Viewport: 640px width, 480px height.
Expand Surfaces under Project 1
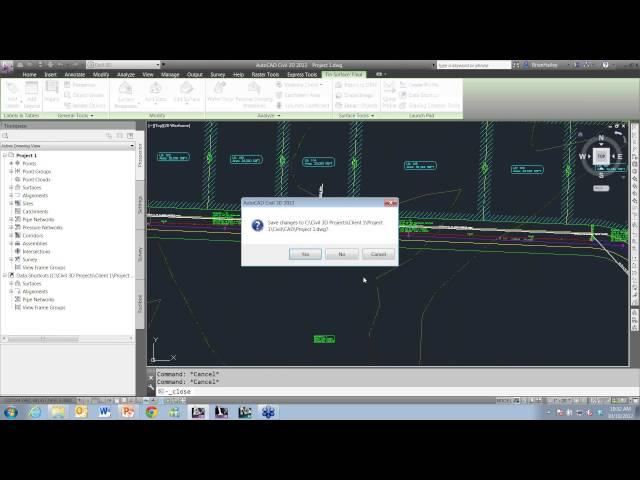tap(11, 187)
